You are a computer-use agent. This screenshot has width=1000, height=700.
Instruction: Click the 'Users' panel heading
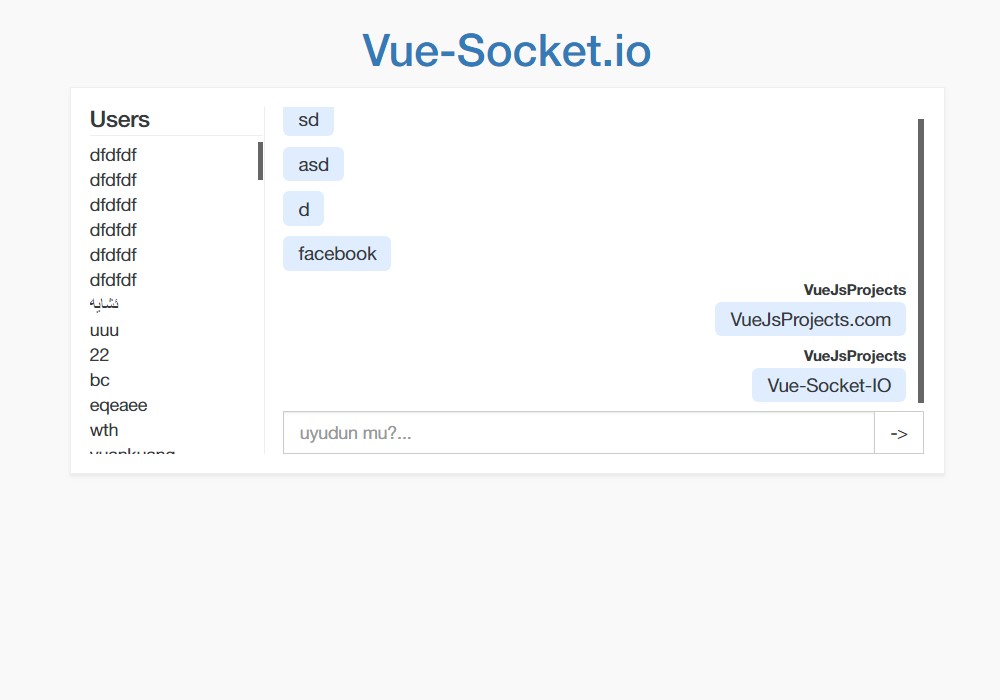coord(120,119)
